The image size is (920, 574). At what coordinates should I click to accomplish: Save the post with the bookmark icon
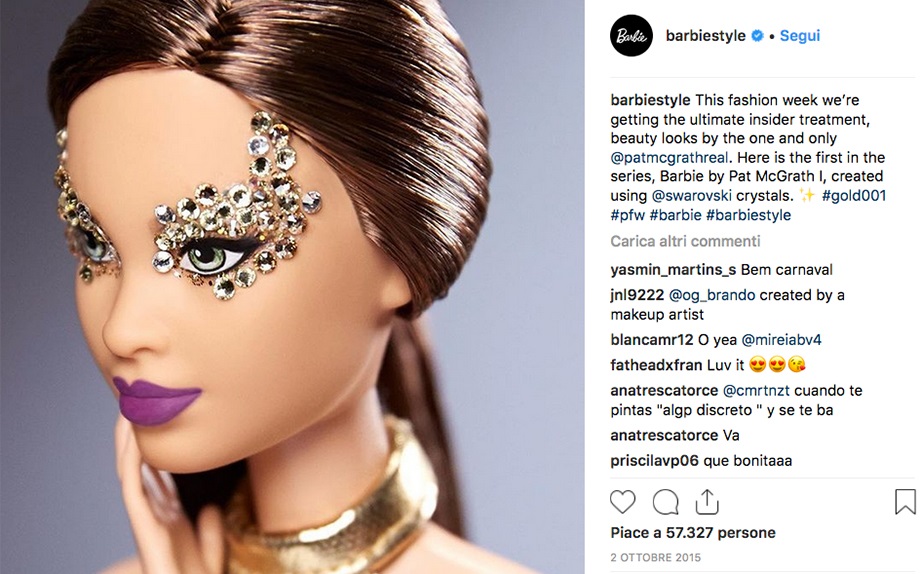tap(905, 502)
